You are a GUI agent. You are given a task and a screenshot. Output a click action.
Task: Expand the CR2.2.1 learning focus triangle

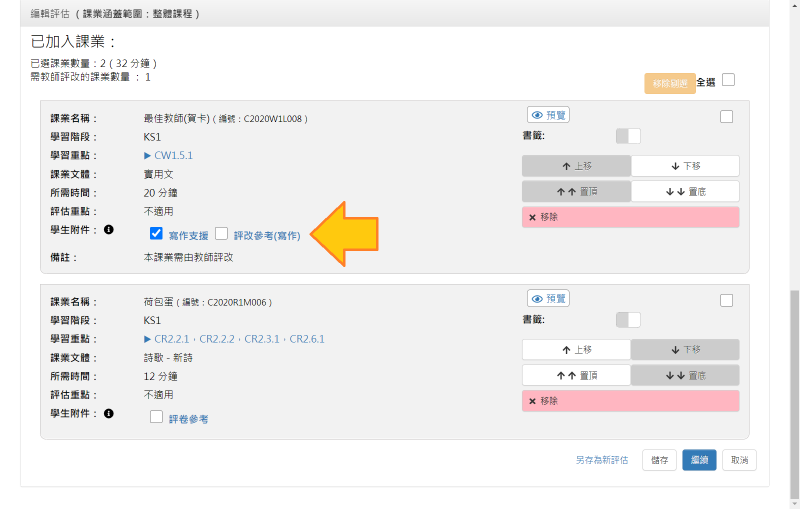pyautogui.click(x=148, y=339)
